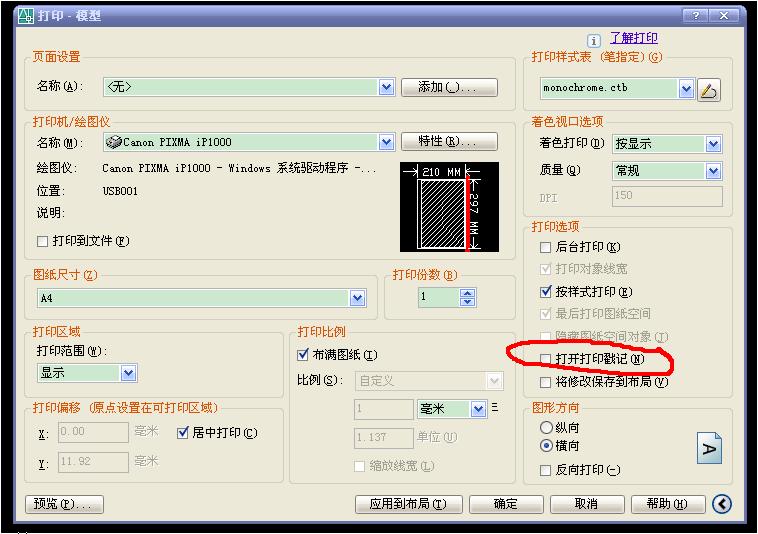Click the scale equals lineweight icon
The height and width of the screenshot is (534, 758).
(495, 407)
